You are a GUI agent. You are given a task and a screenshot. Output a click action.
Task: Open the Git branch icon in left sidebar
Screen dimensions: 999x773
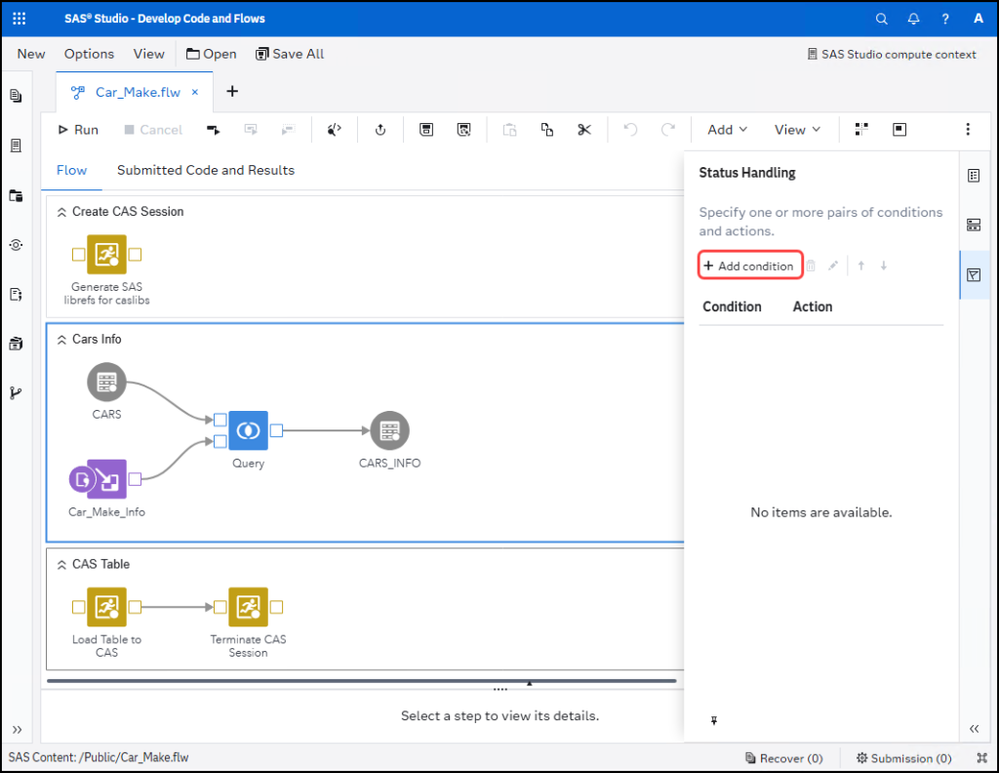(16, 393)
